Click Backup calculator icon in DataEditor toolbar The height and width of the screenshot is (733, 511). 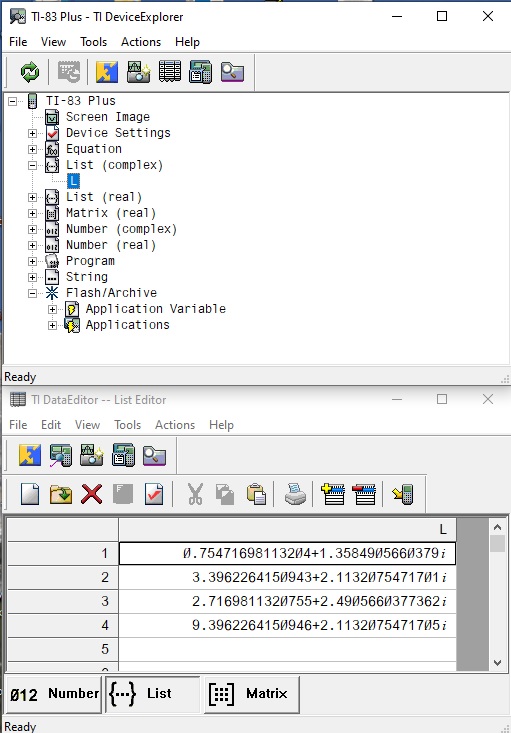[123, 455]
